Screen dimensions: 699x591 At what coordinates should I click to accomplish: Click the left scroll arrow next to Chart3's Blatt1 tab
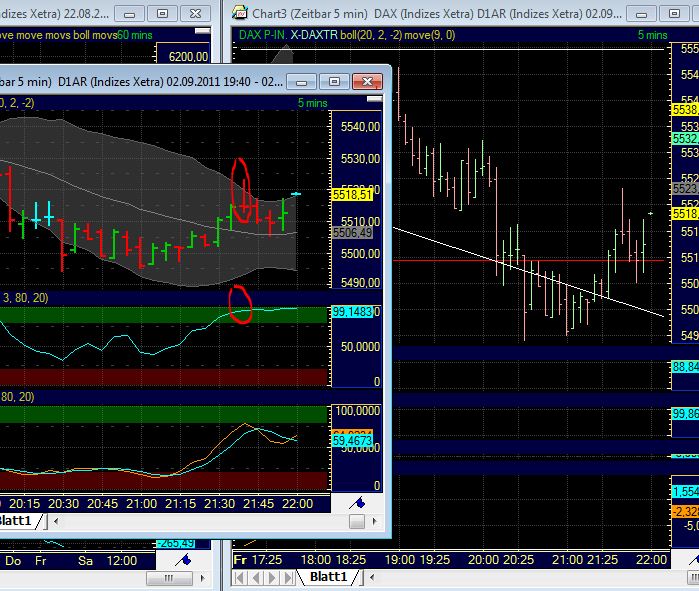pos(372,578)
